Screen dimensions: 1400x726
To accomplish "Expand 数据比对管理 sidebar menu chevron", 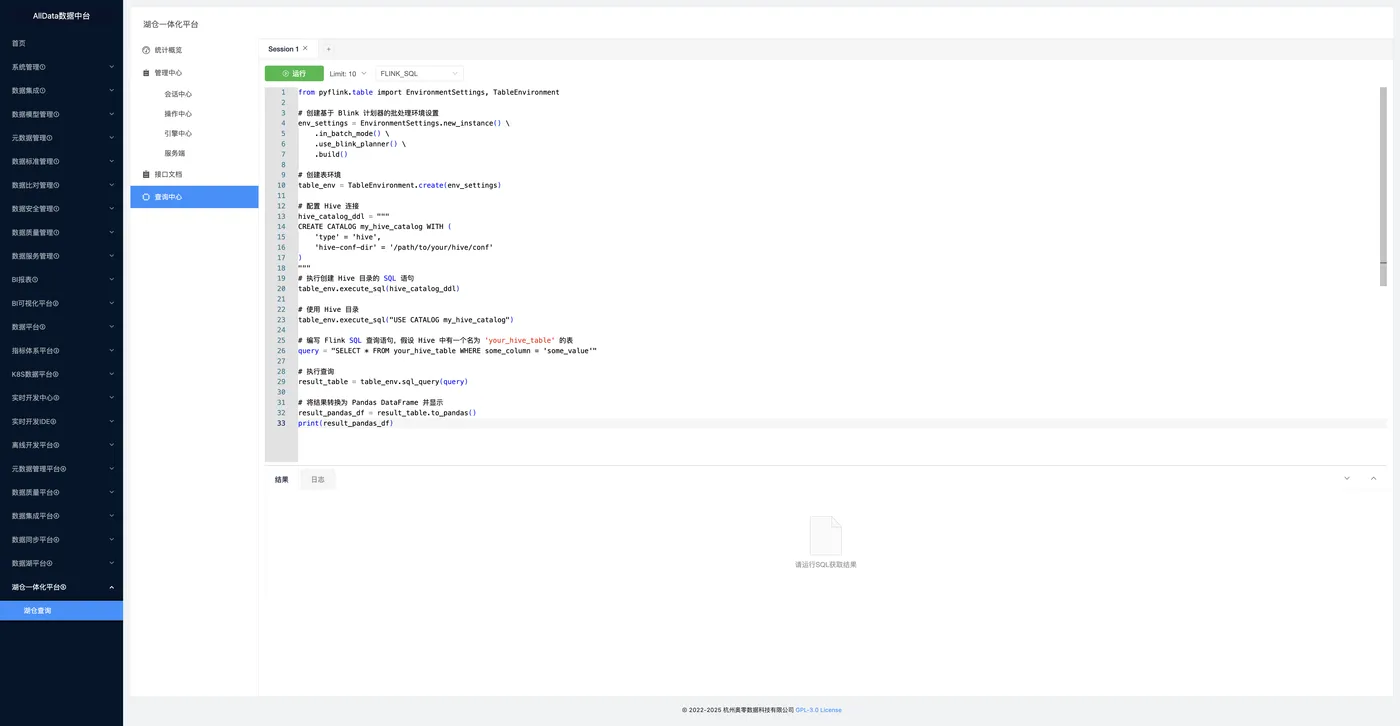I will [111, 185].
